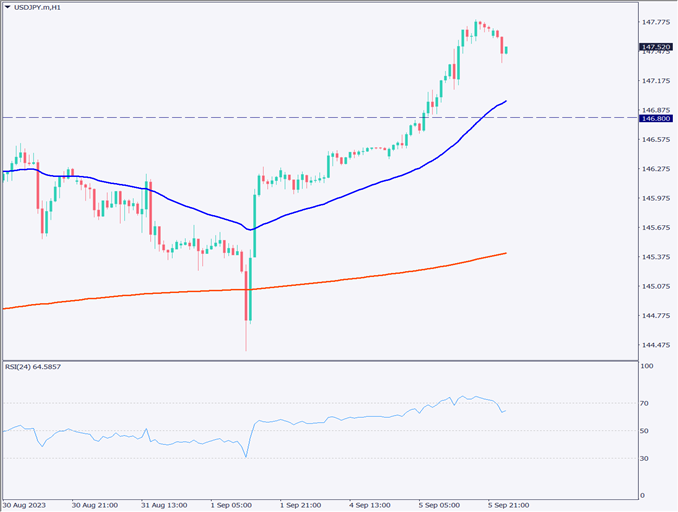Select the horizontal line label 146.800

click(656, 118)
